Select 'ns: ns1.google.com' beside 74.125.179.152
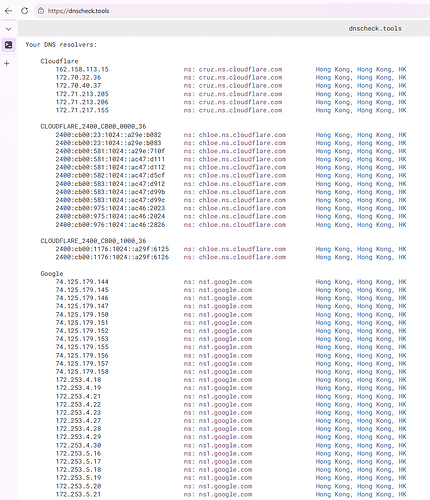Image resolution: width=430 pixels, height=500 pixels. click(x=218, y=331)
